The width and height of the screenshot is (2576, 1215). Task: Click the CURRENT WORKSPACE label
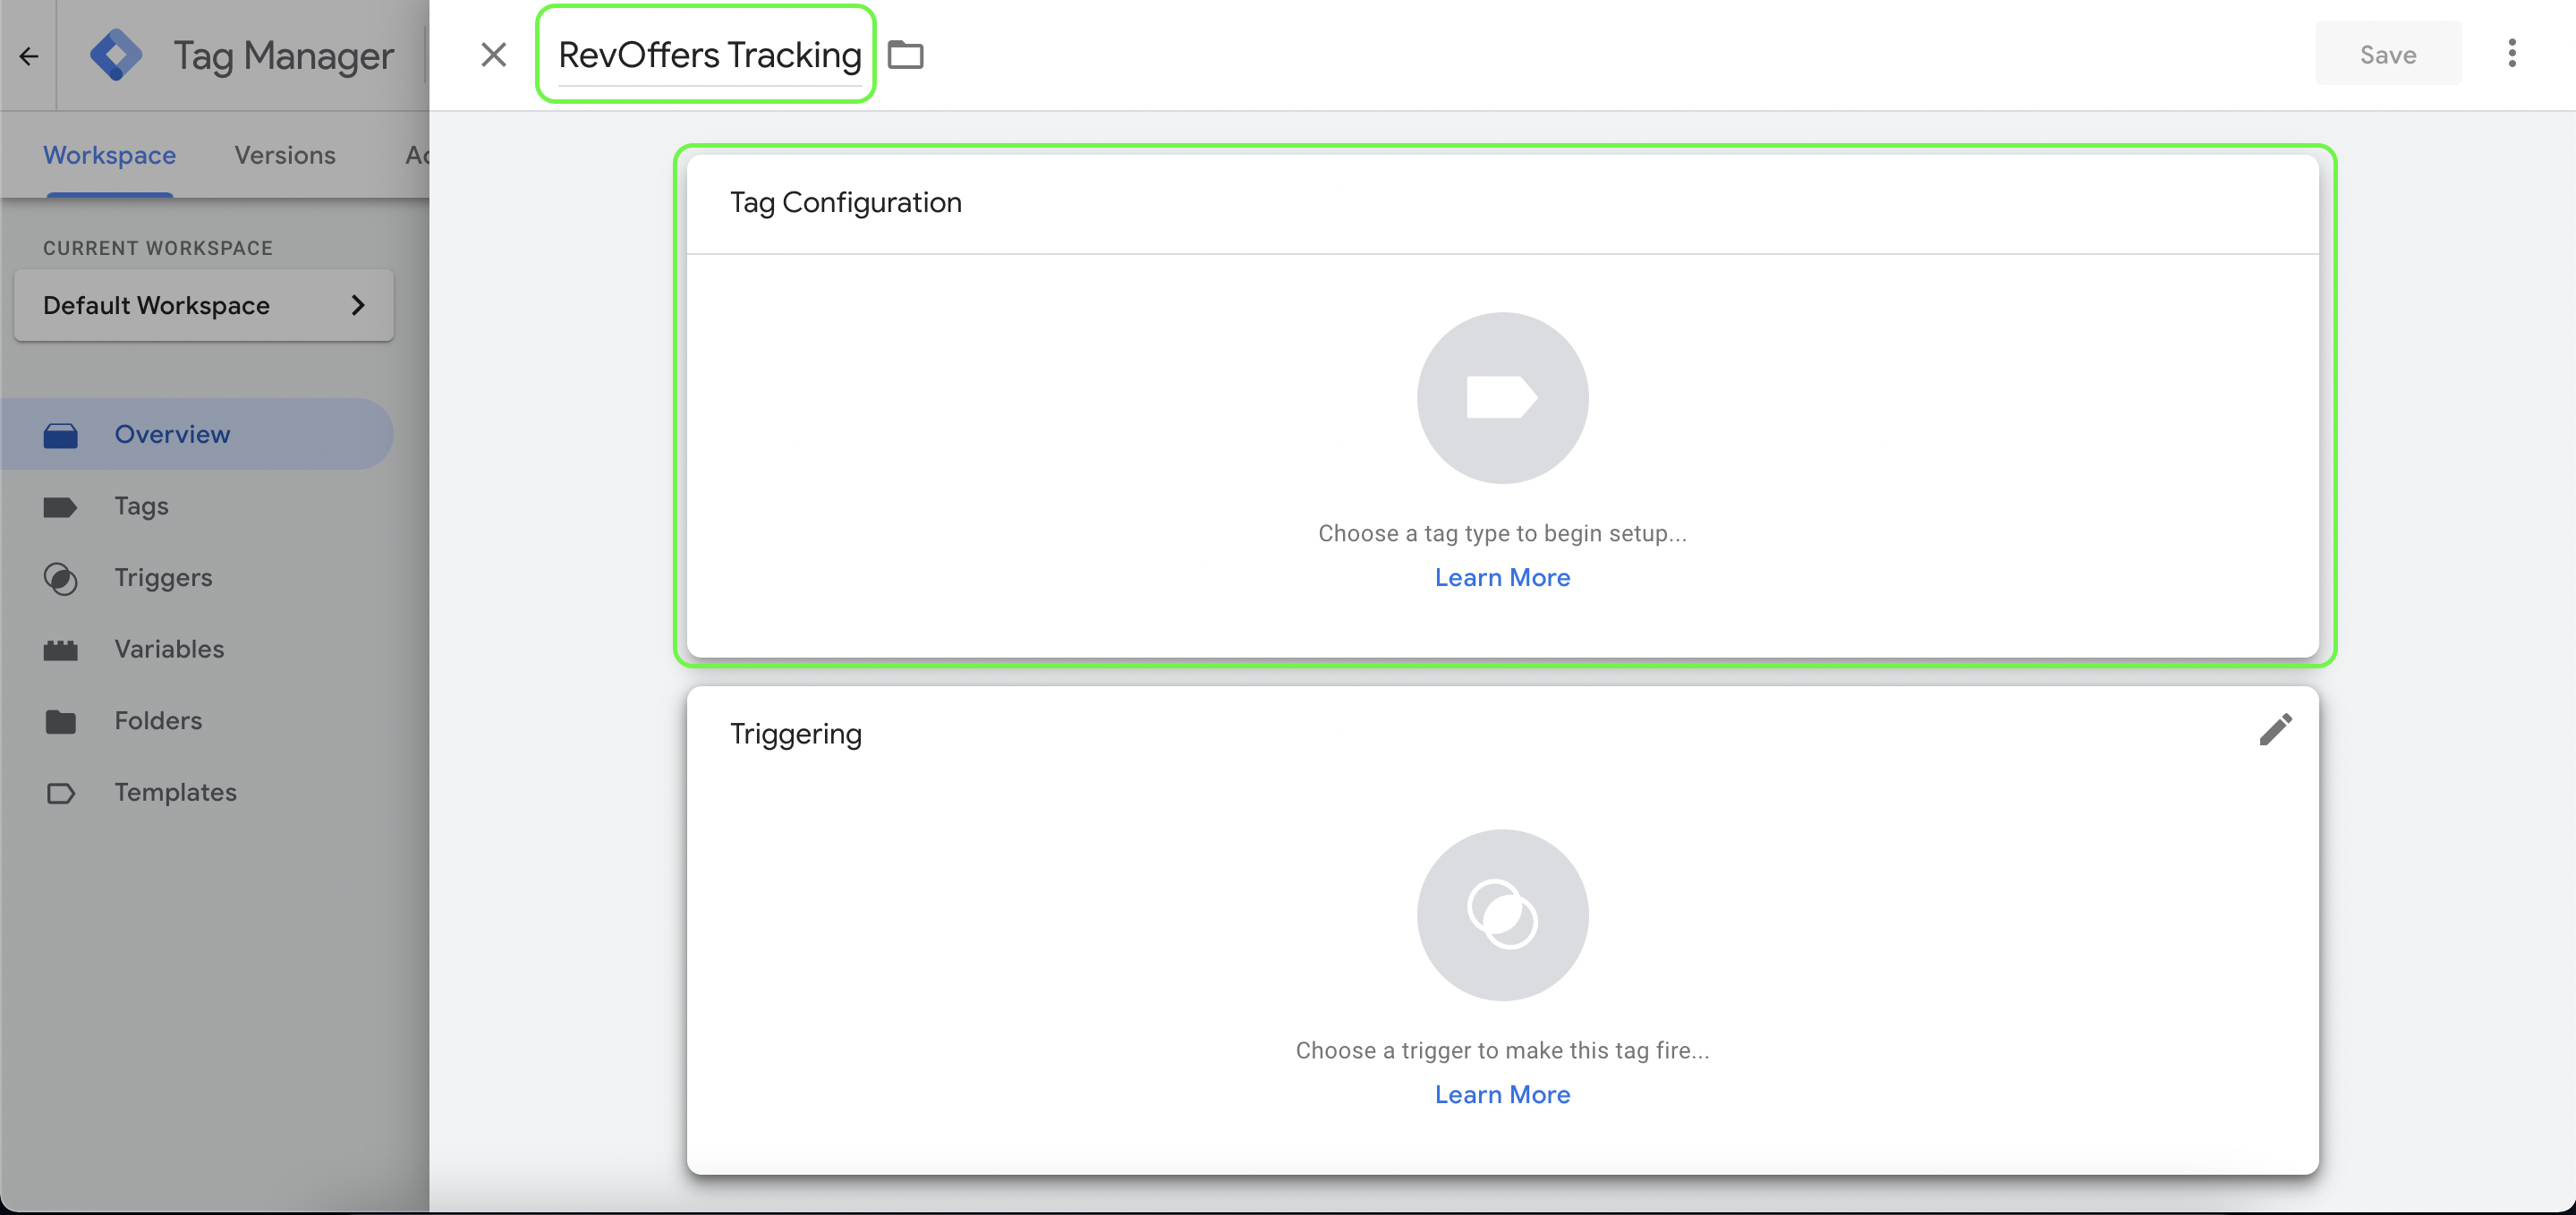[158, 248]
